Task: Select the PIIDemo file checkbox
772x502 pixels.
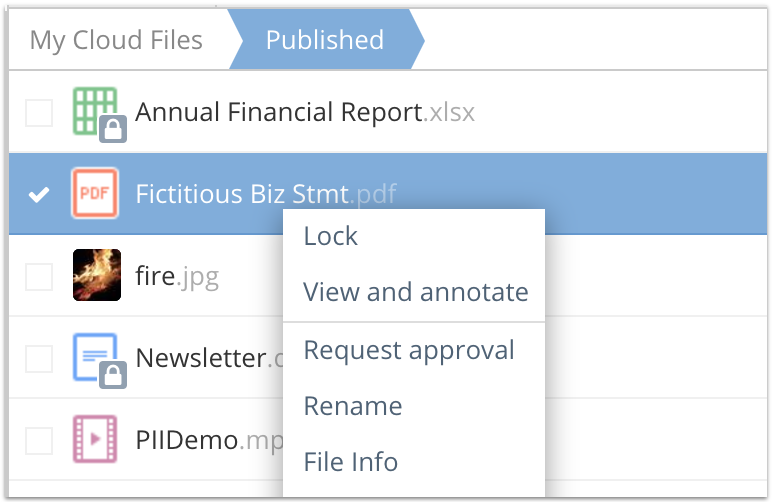Action: (39, 440)
